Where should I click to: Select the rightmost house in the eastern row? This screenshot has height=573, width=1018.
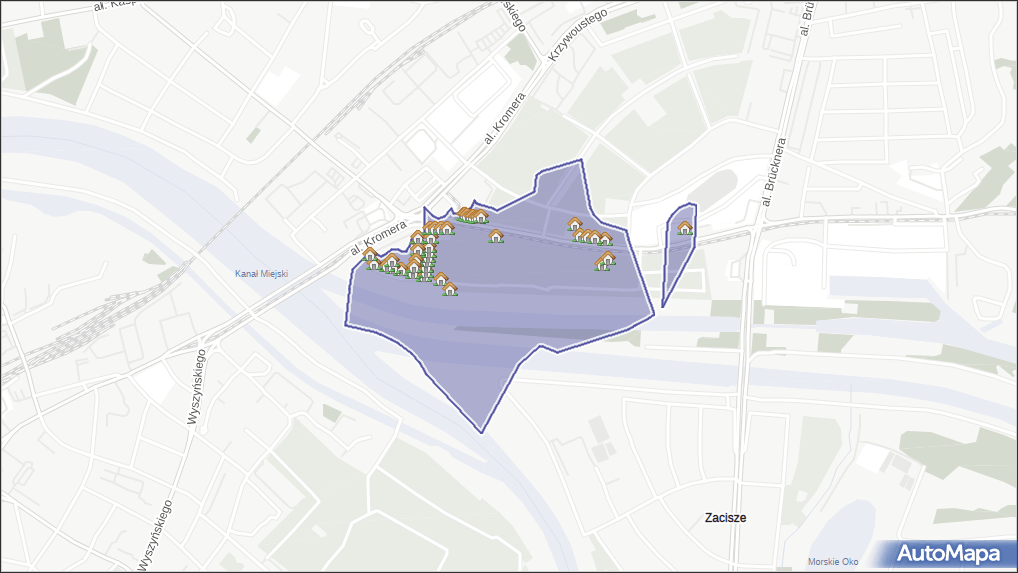click(605, 238)
